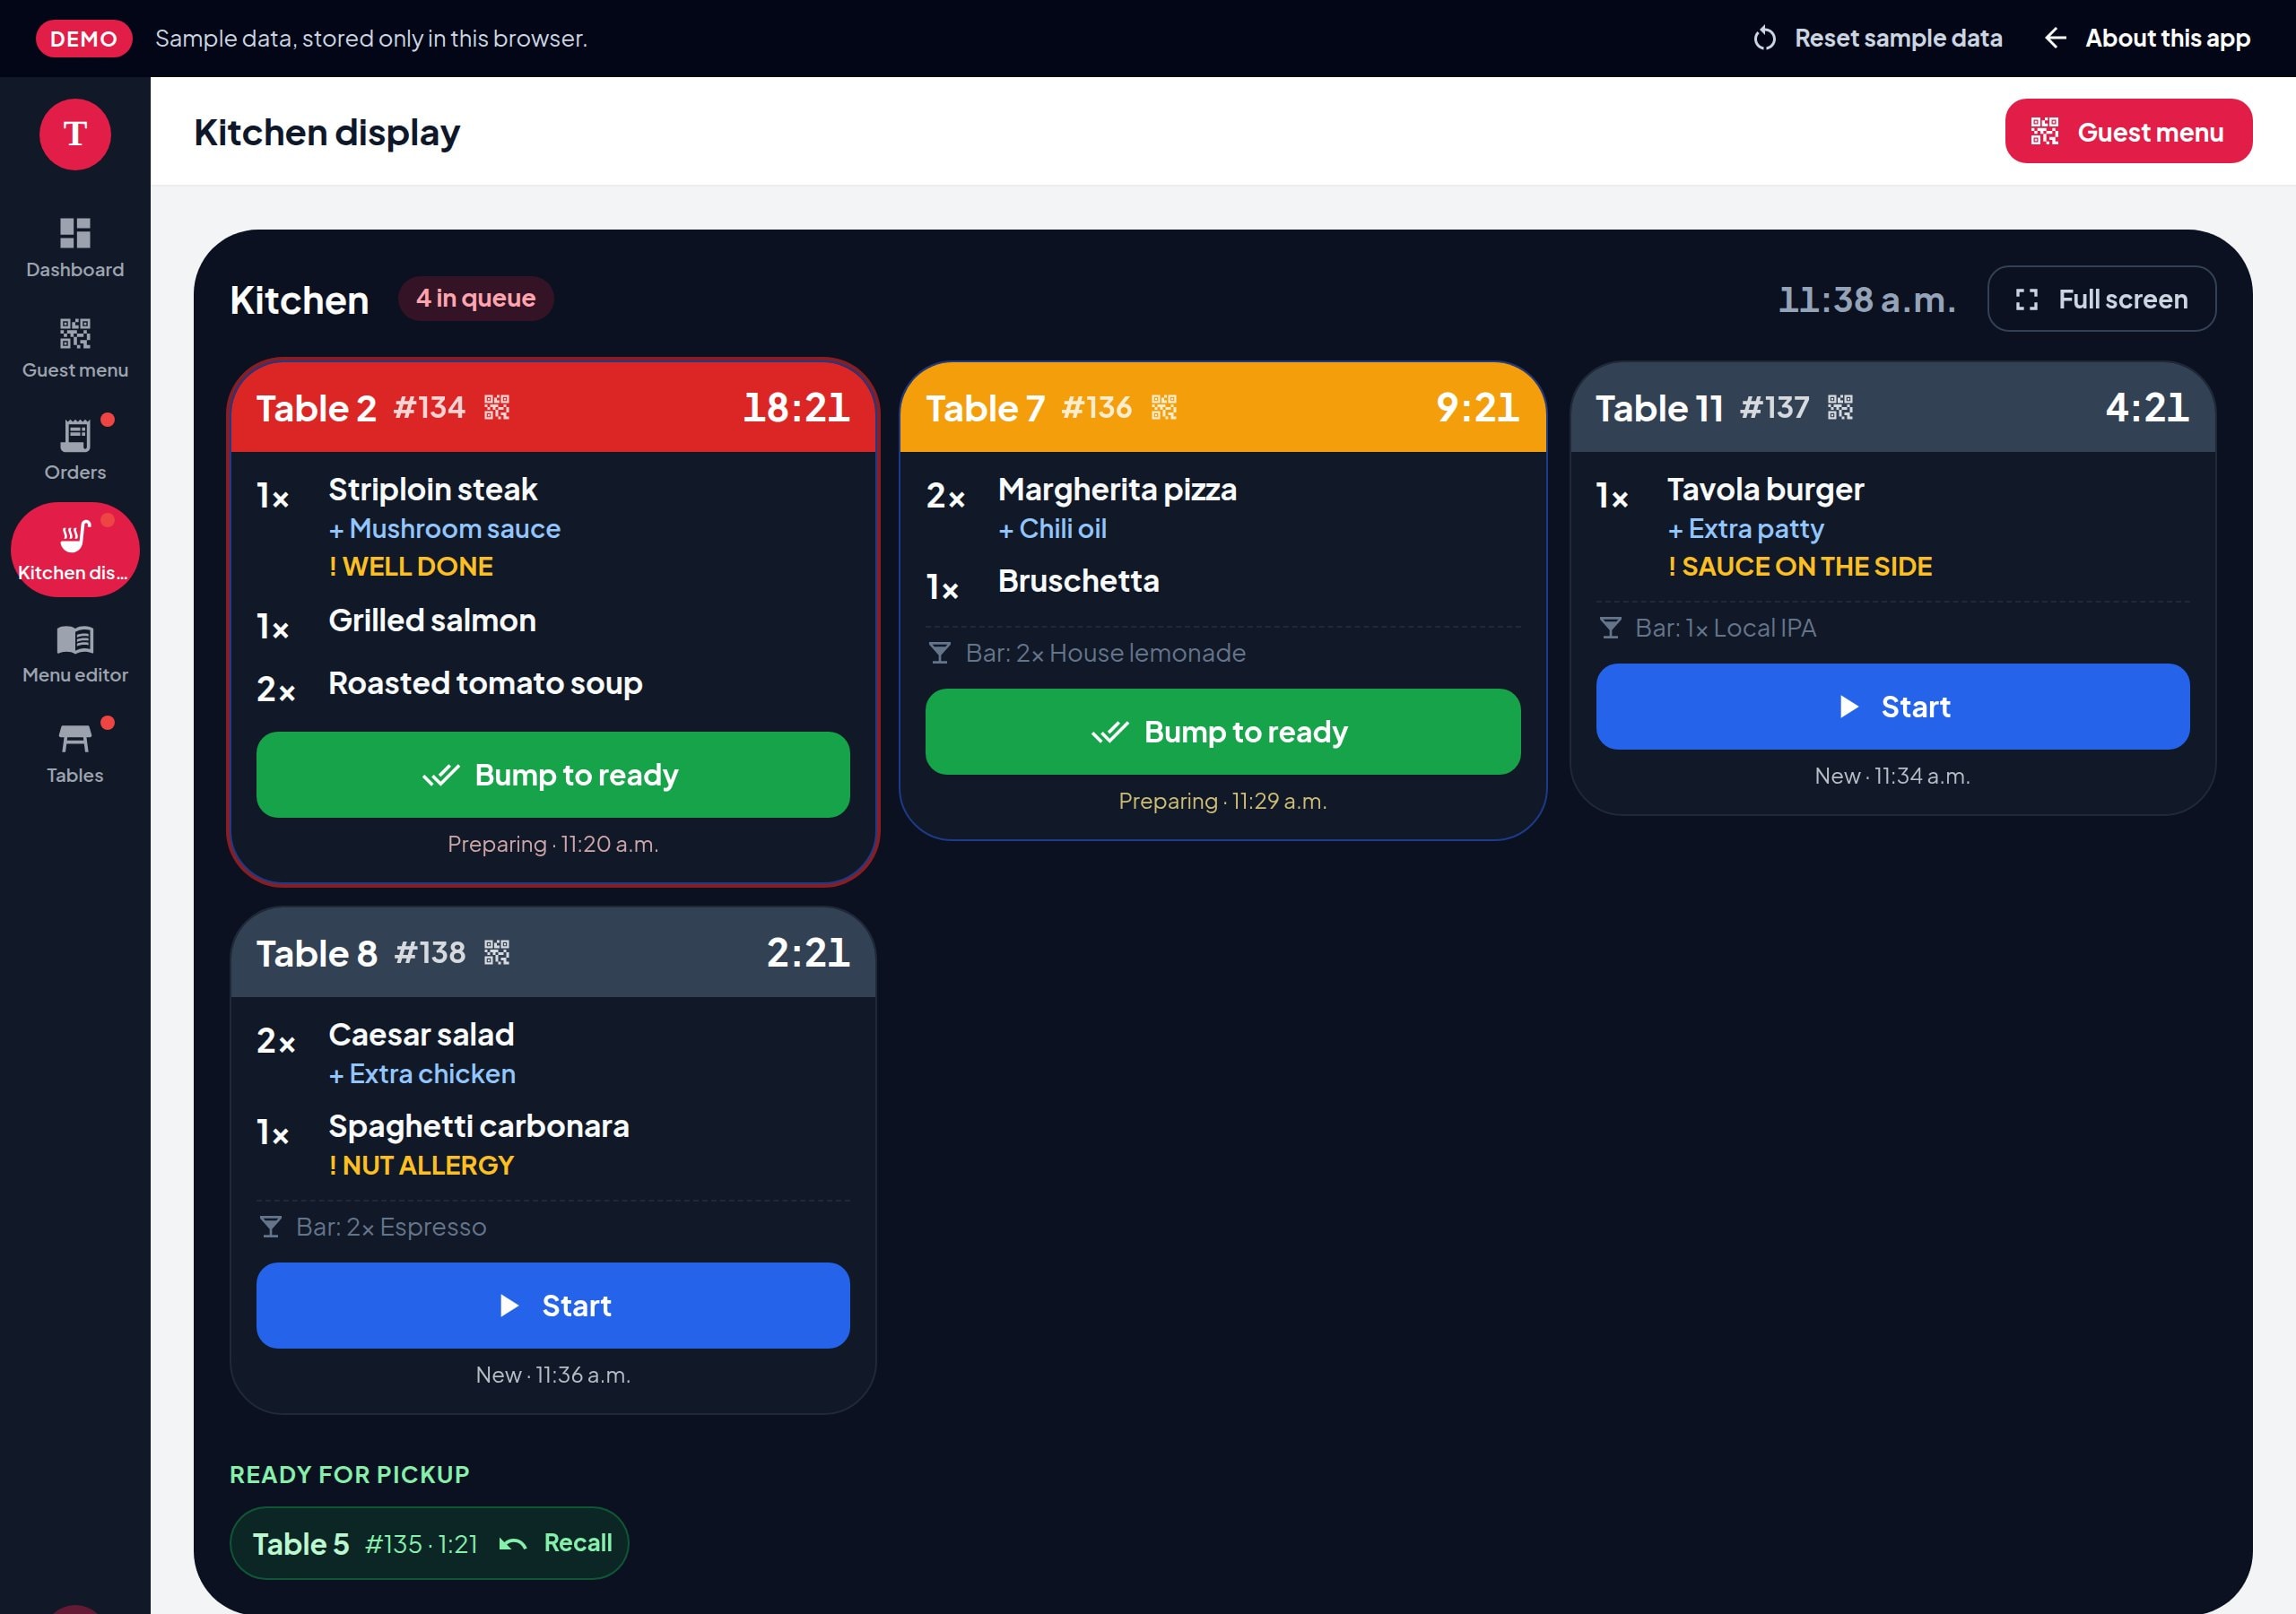
Task: Click the bar glass icon by House lemonade
Action: pos(939,653)
